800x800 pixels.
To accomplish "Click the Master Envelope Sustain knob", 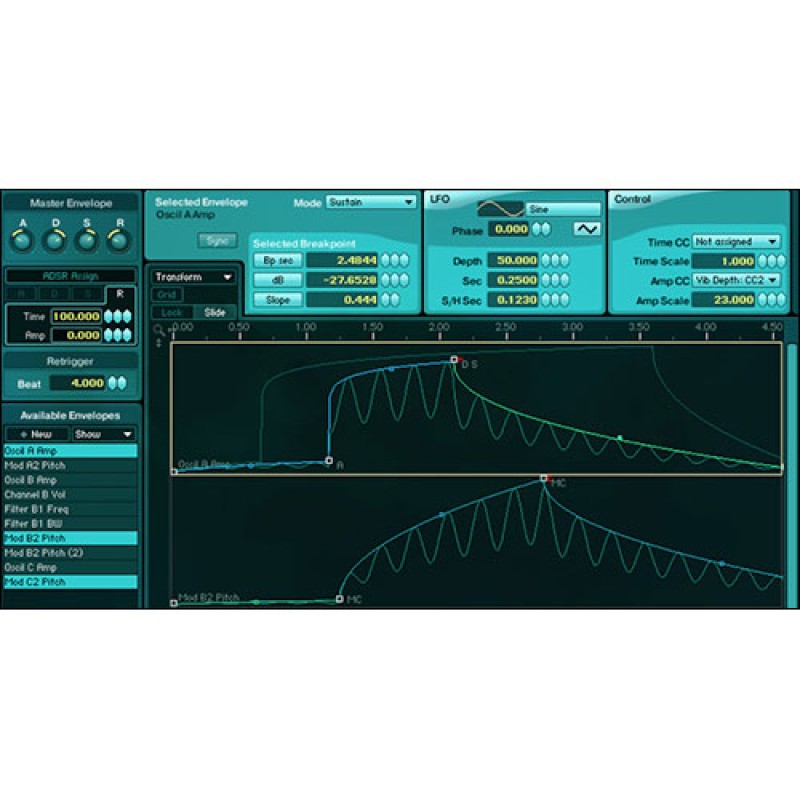I will pos(87,241).
